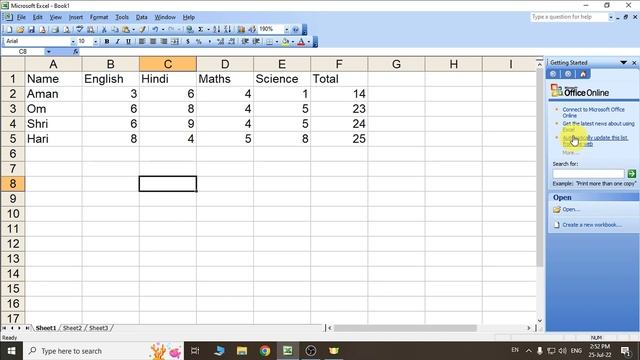
Task: Click the Increase Decimal icon
Action: pyautogui.click(x=220, y=41)
